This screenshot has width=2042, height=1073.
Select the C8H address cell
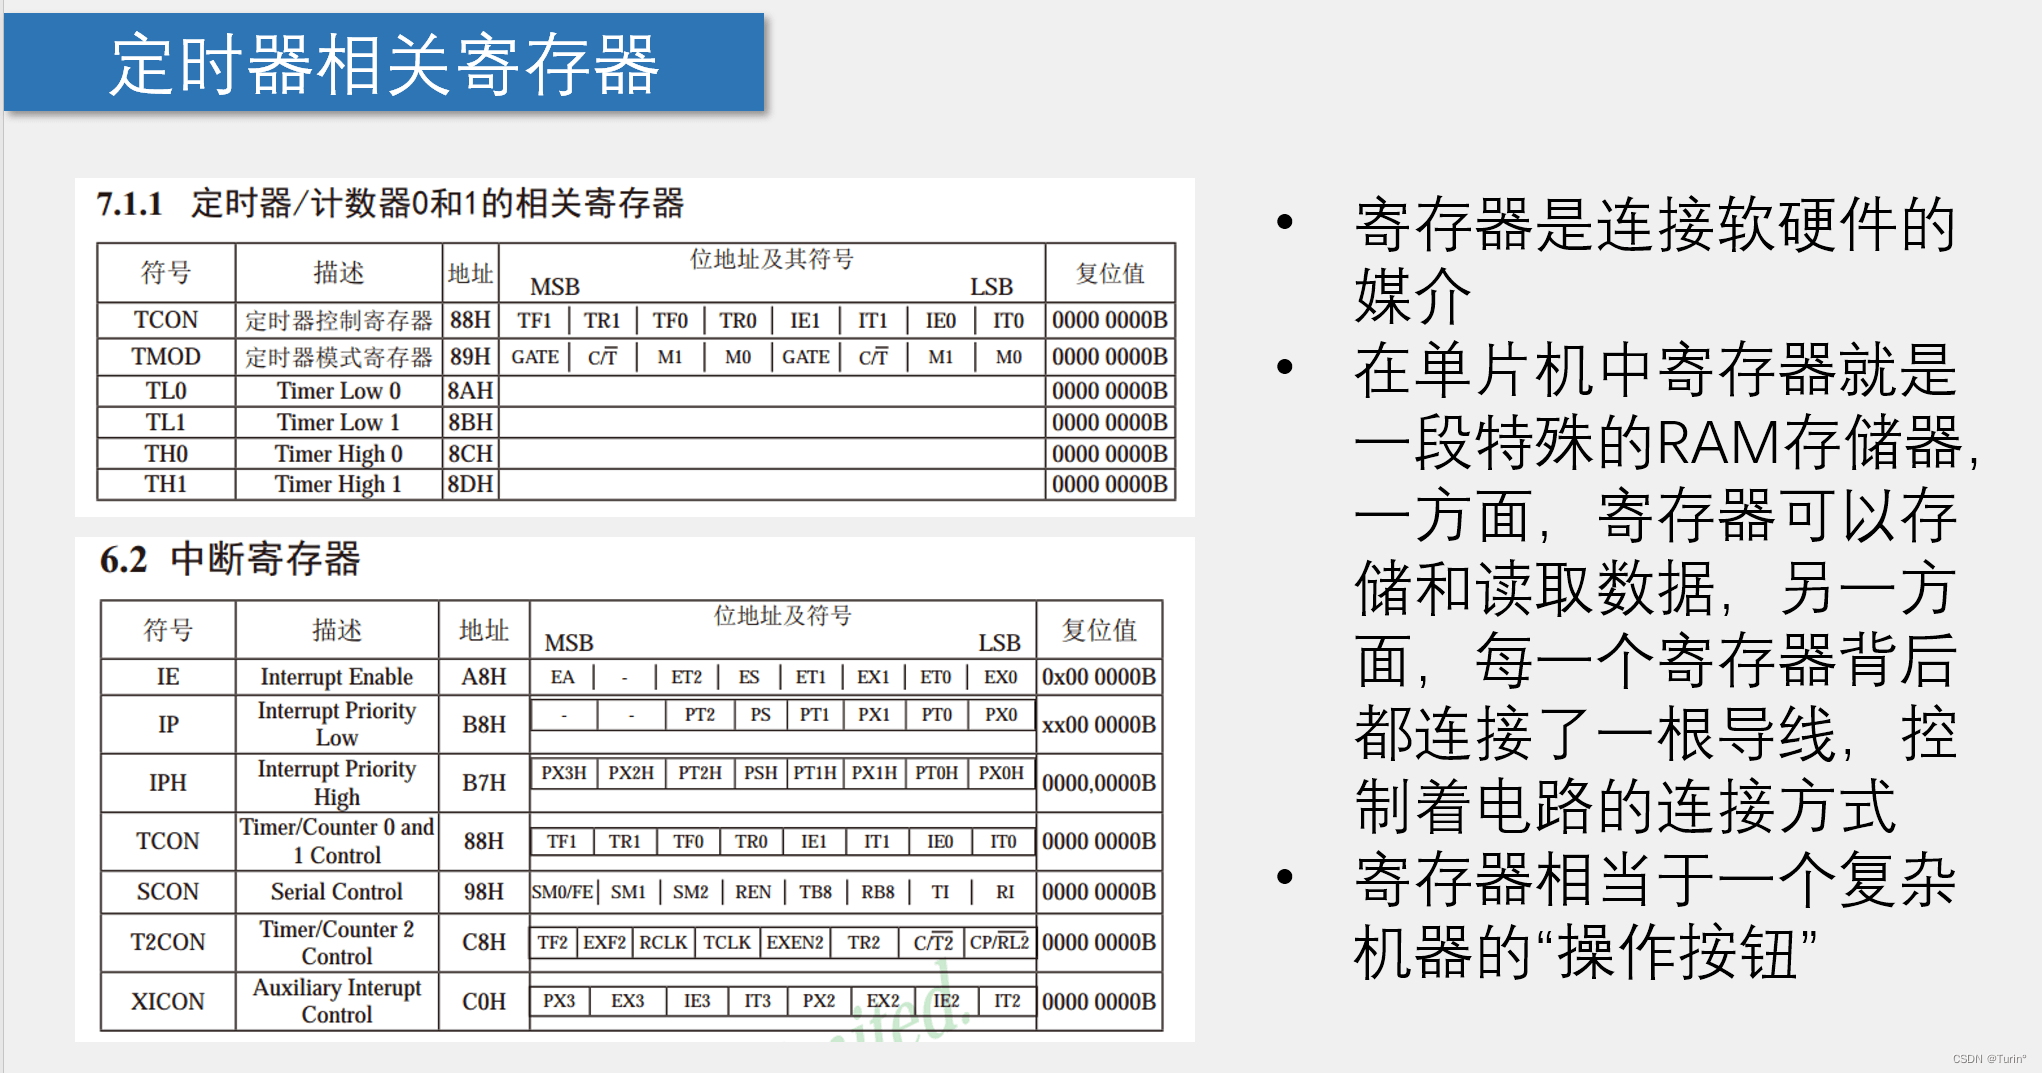pyautogui.click(x=483, y=942)
